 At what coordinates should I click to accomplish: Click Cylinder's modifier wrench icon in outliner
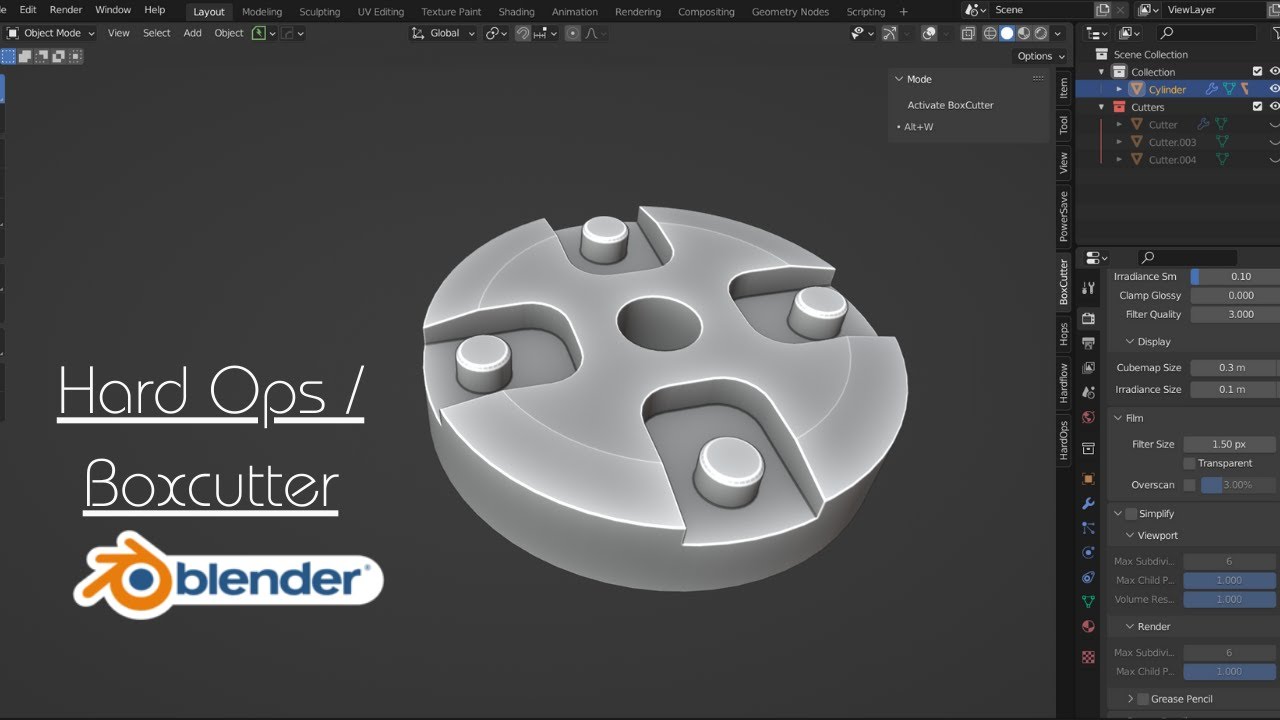coord(1212,89)
